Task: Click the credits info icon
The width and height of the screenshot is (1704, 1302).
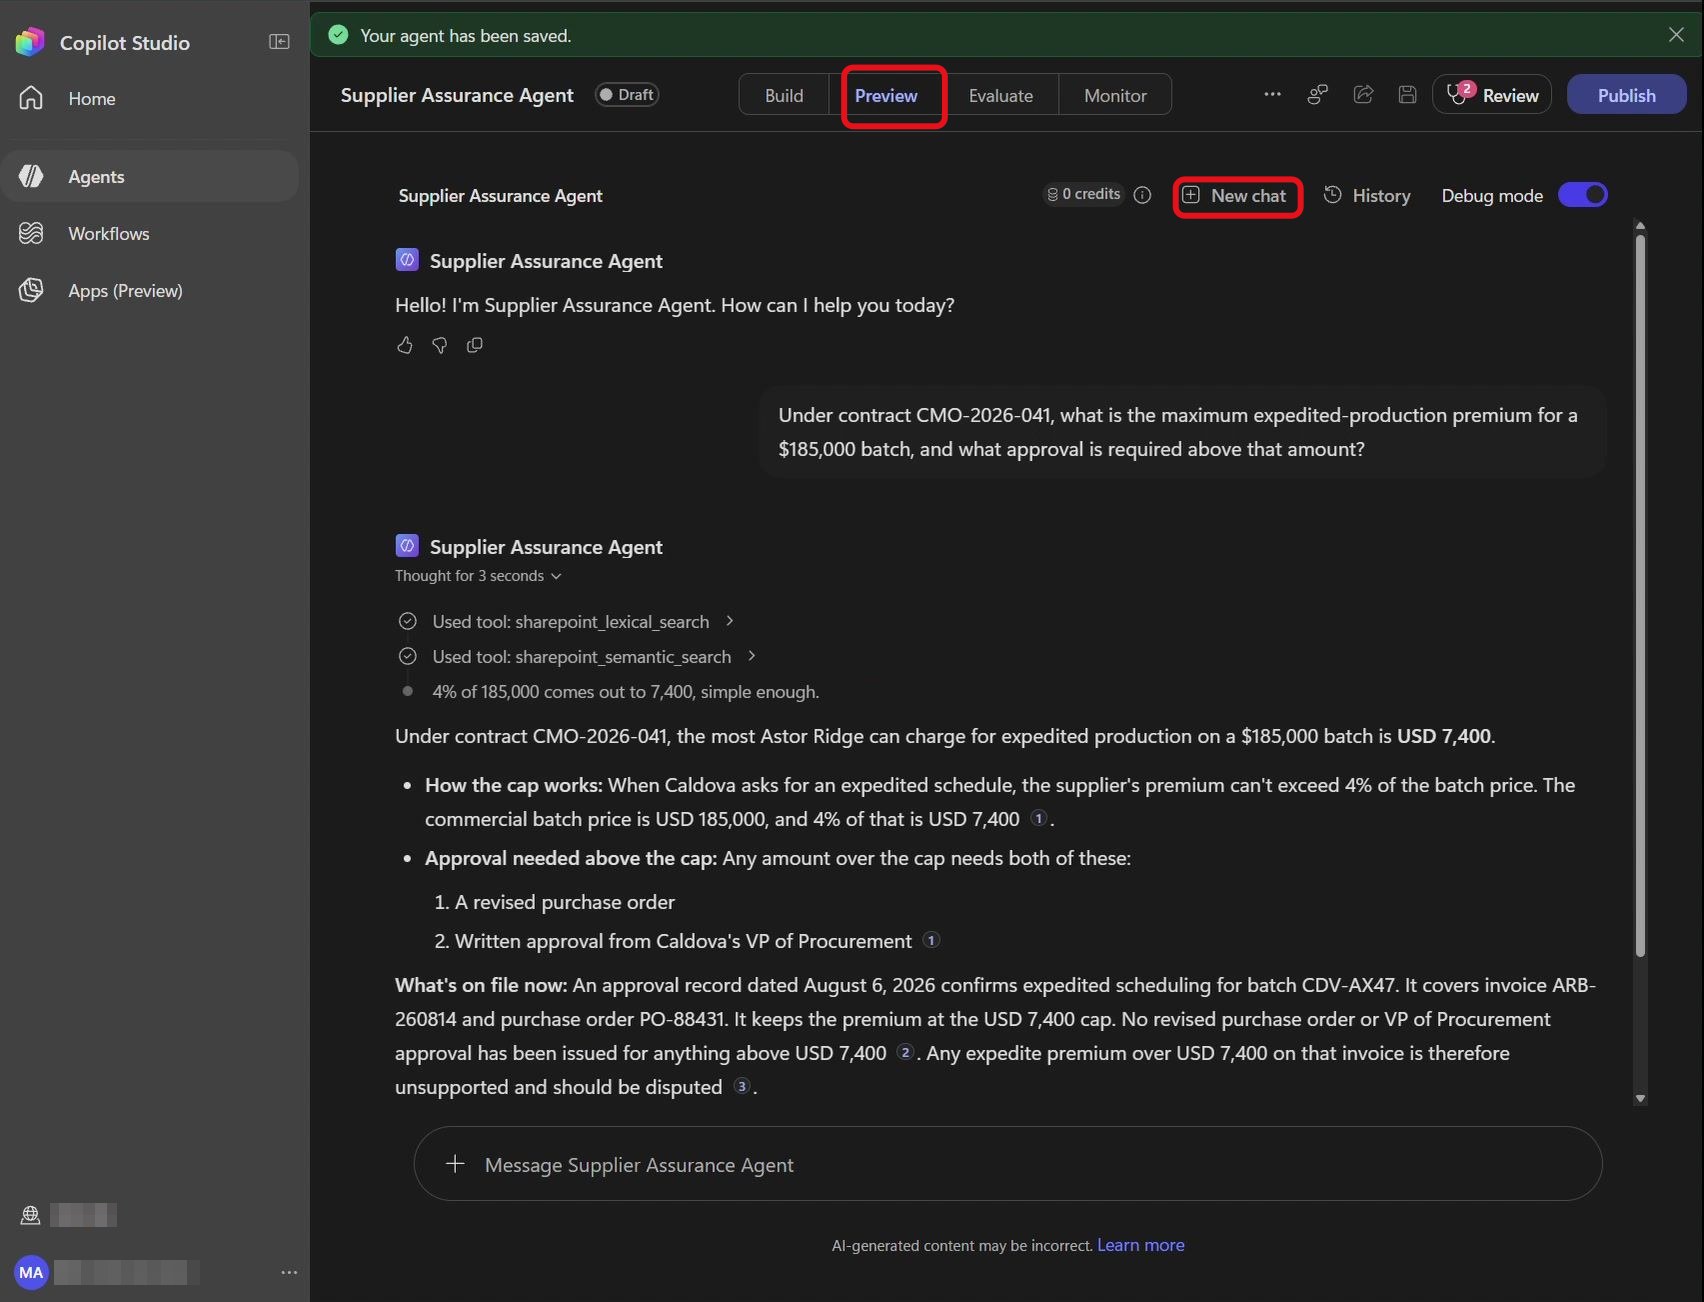Action: [1142, 195]
